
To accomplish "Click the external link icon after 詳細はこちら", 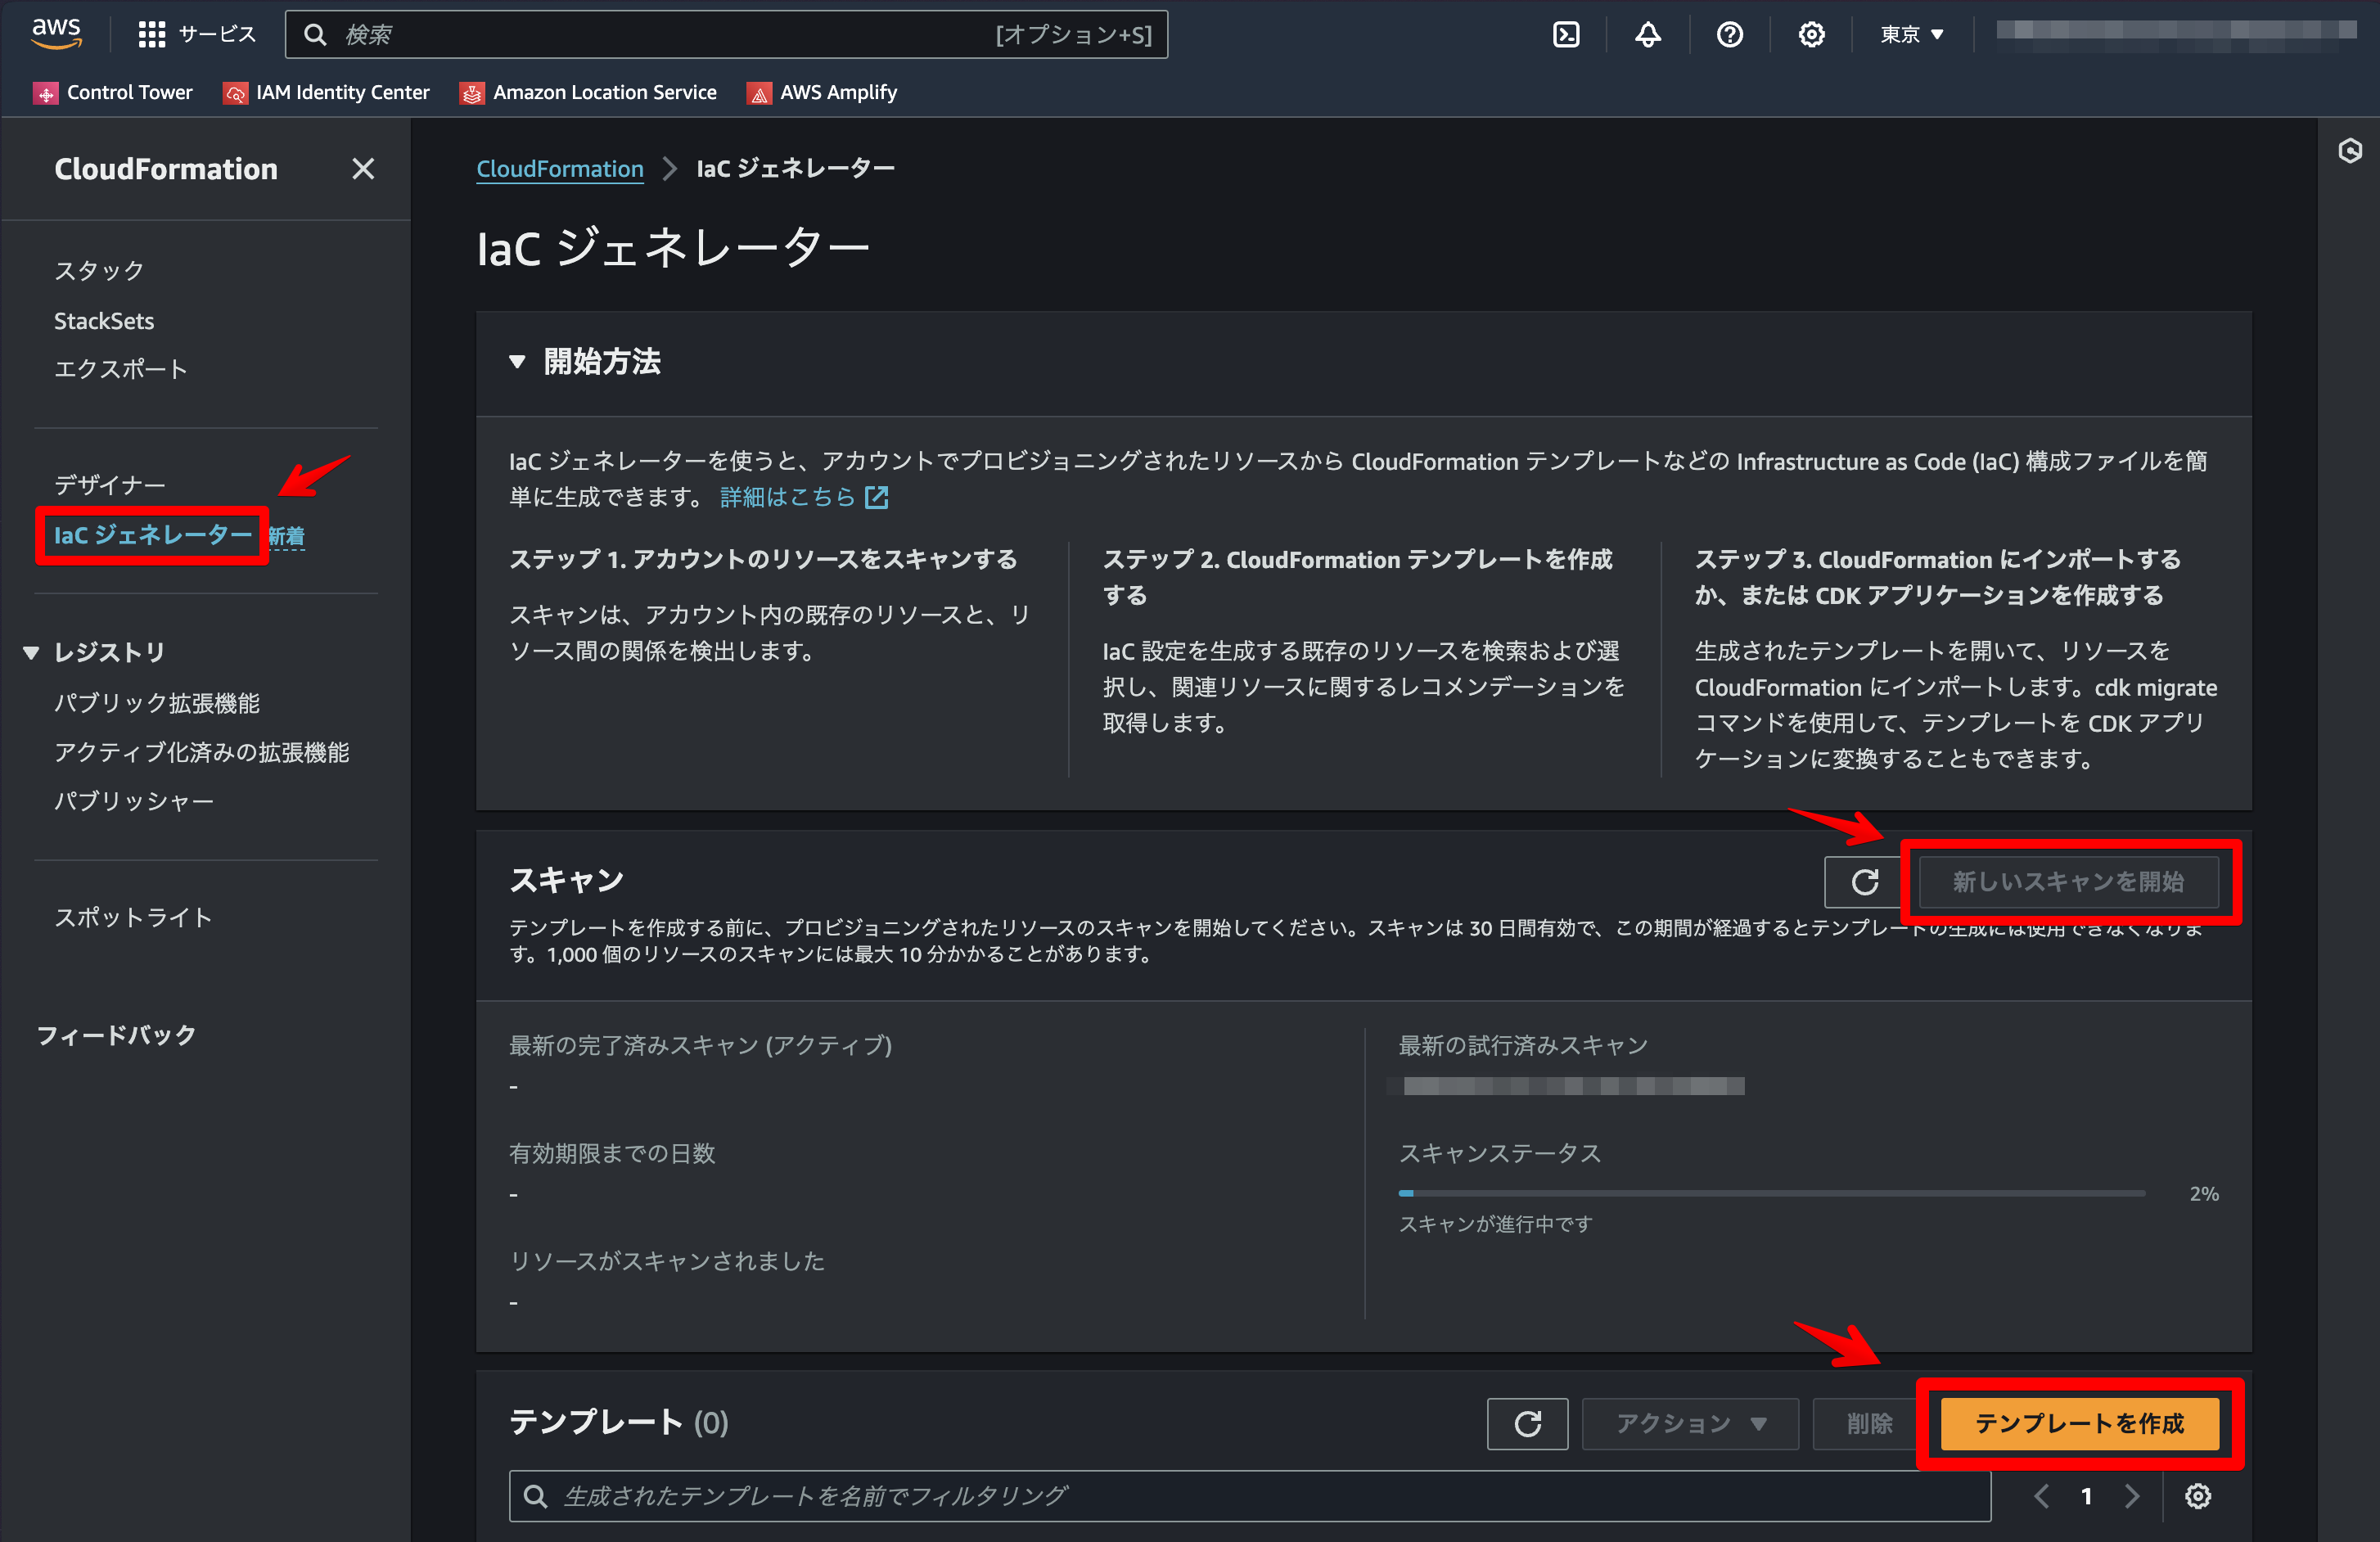I will (x=876, y=497).
